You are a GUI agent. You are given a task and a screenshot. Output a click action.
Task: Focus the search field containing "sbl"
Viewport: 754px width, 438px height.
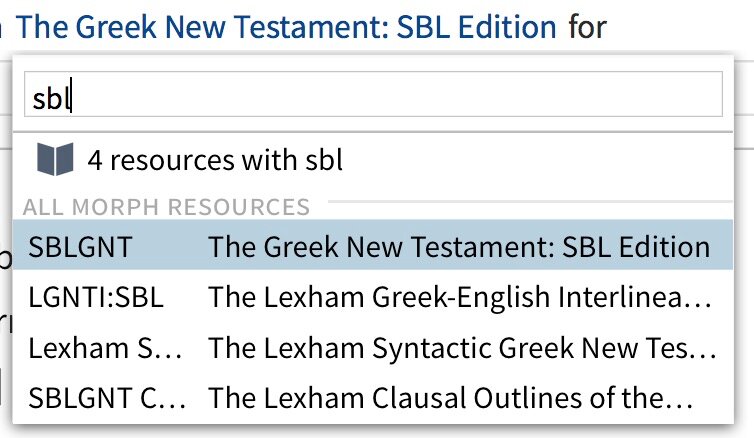[373, 94]
